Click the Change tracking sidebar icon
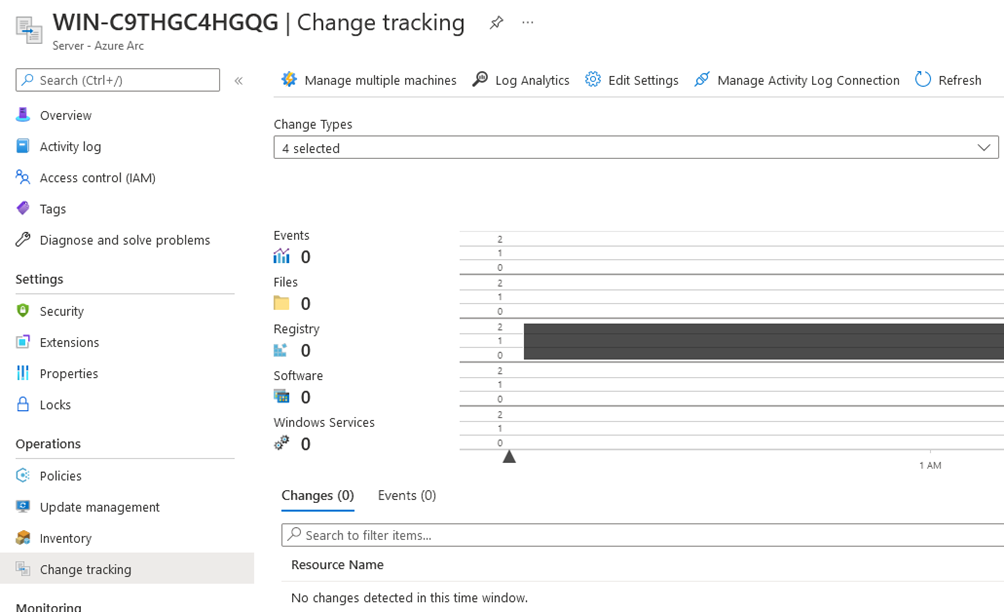This screenshot has width=1004, height=612. point(23,568)
